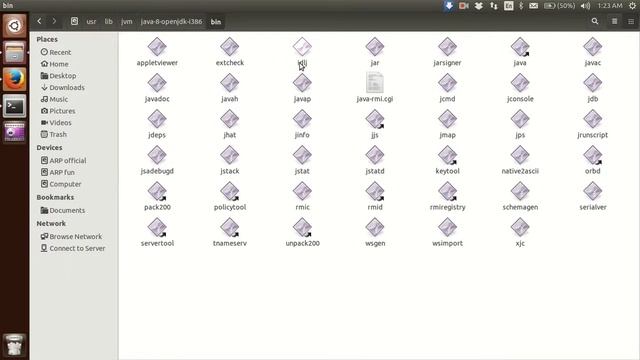640x360 pixels.
Task: Select the jhat file icon
Action: [x=229, y=119]
